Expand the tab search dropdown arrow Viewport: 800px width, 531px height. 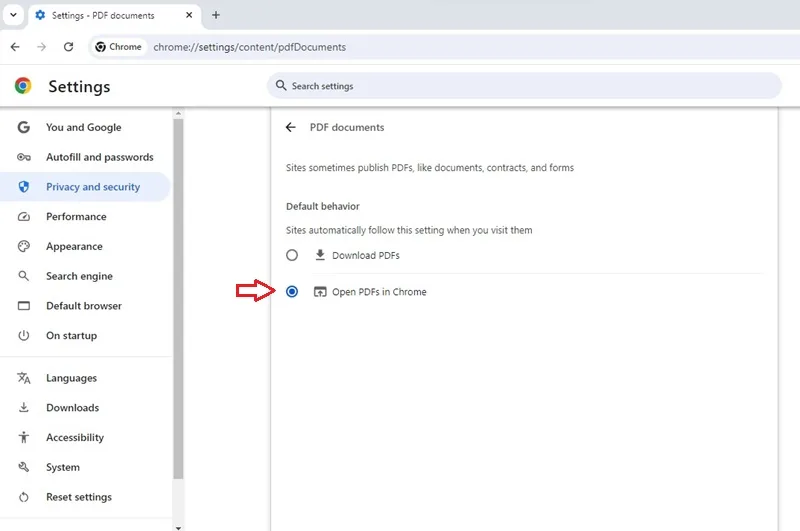click(x=13, y=15)
